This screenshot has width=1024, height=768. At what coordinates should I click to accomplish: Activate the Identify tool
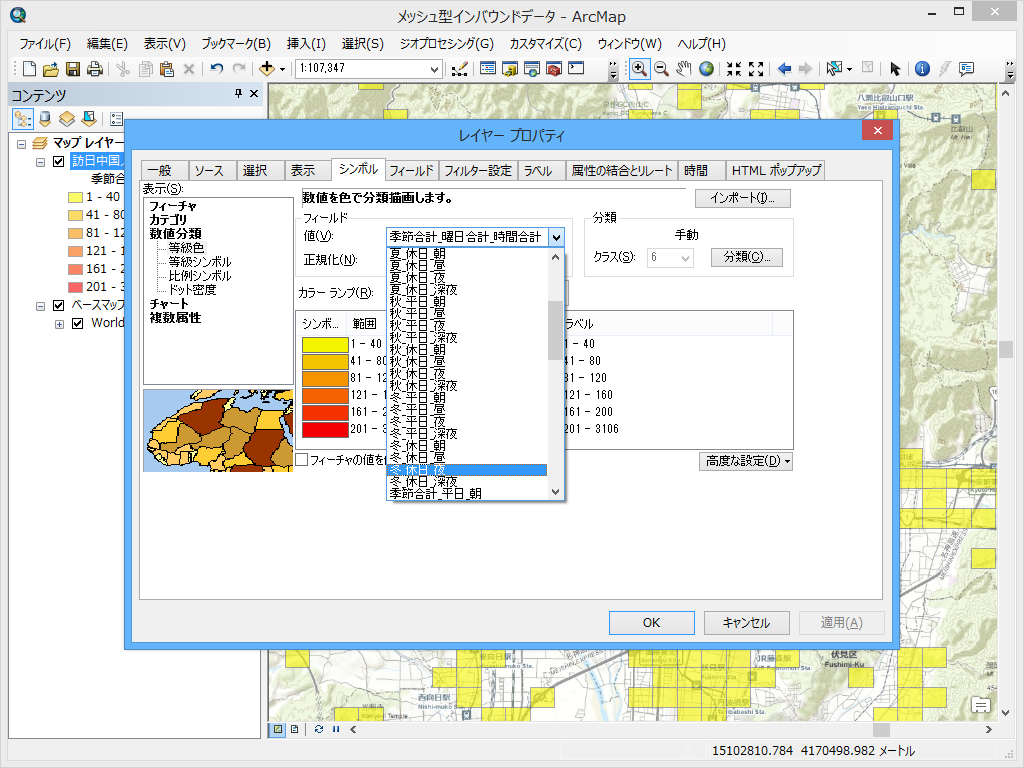click(922, 69)
